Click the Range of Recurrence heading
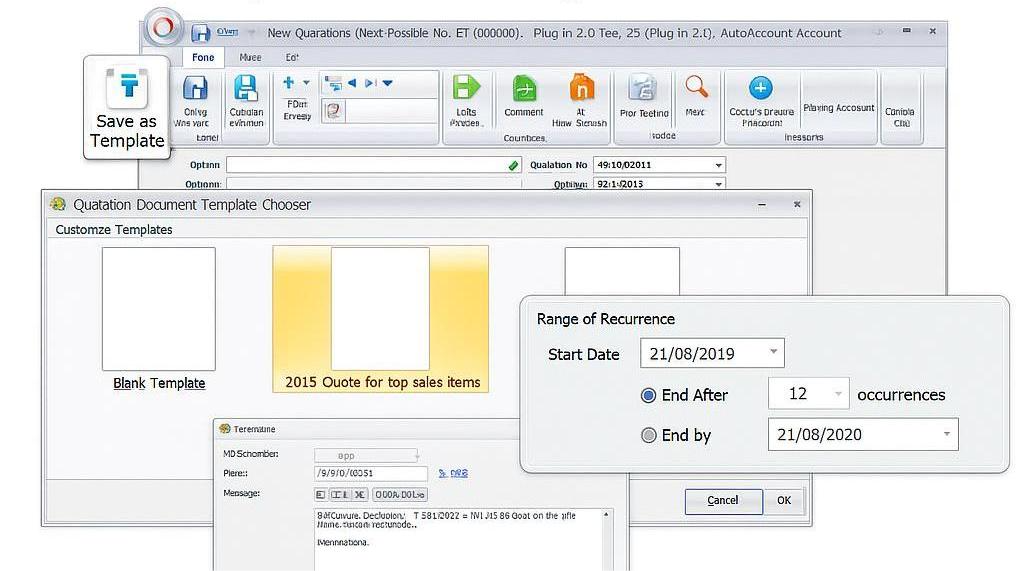 pos(605,319)
